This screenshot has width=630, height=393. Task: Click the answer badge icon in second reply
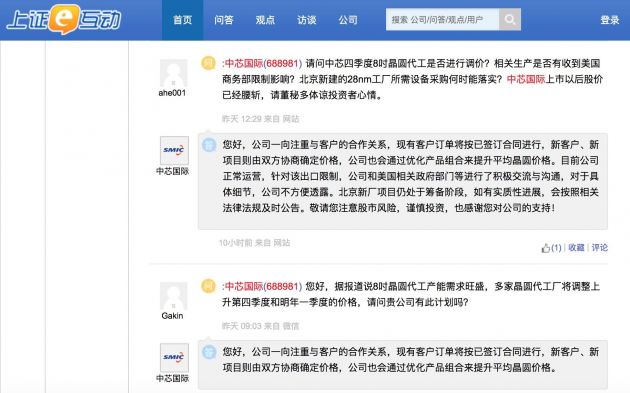click(x=209, y=352)
